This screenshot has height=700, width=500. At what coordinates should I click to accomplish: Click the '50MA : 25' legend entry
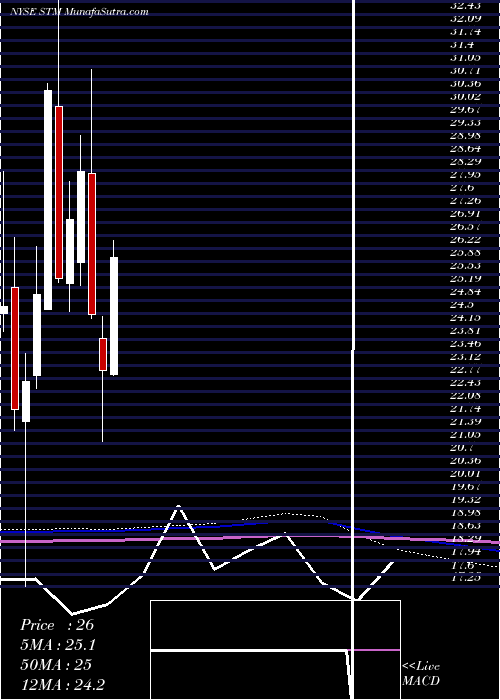click(56, 665)
